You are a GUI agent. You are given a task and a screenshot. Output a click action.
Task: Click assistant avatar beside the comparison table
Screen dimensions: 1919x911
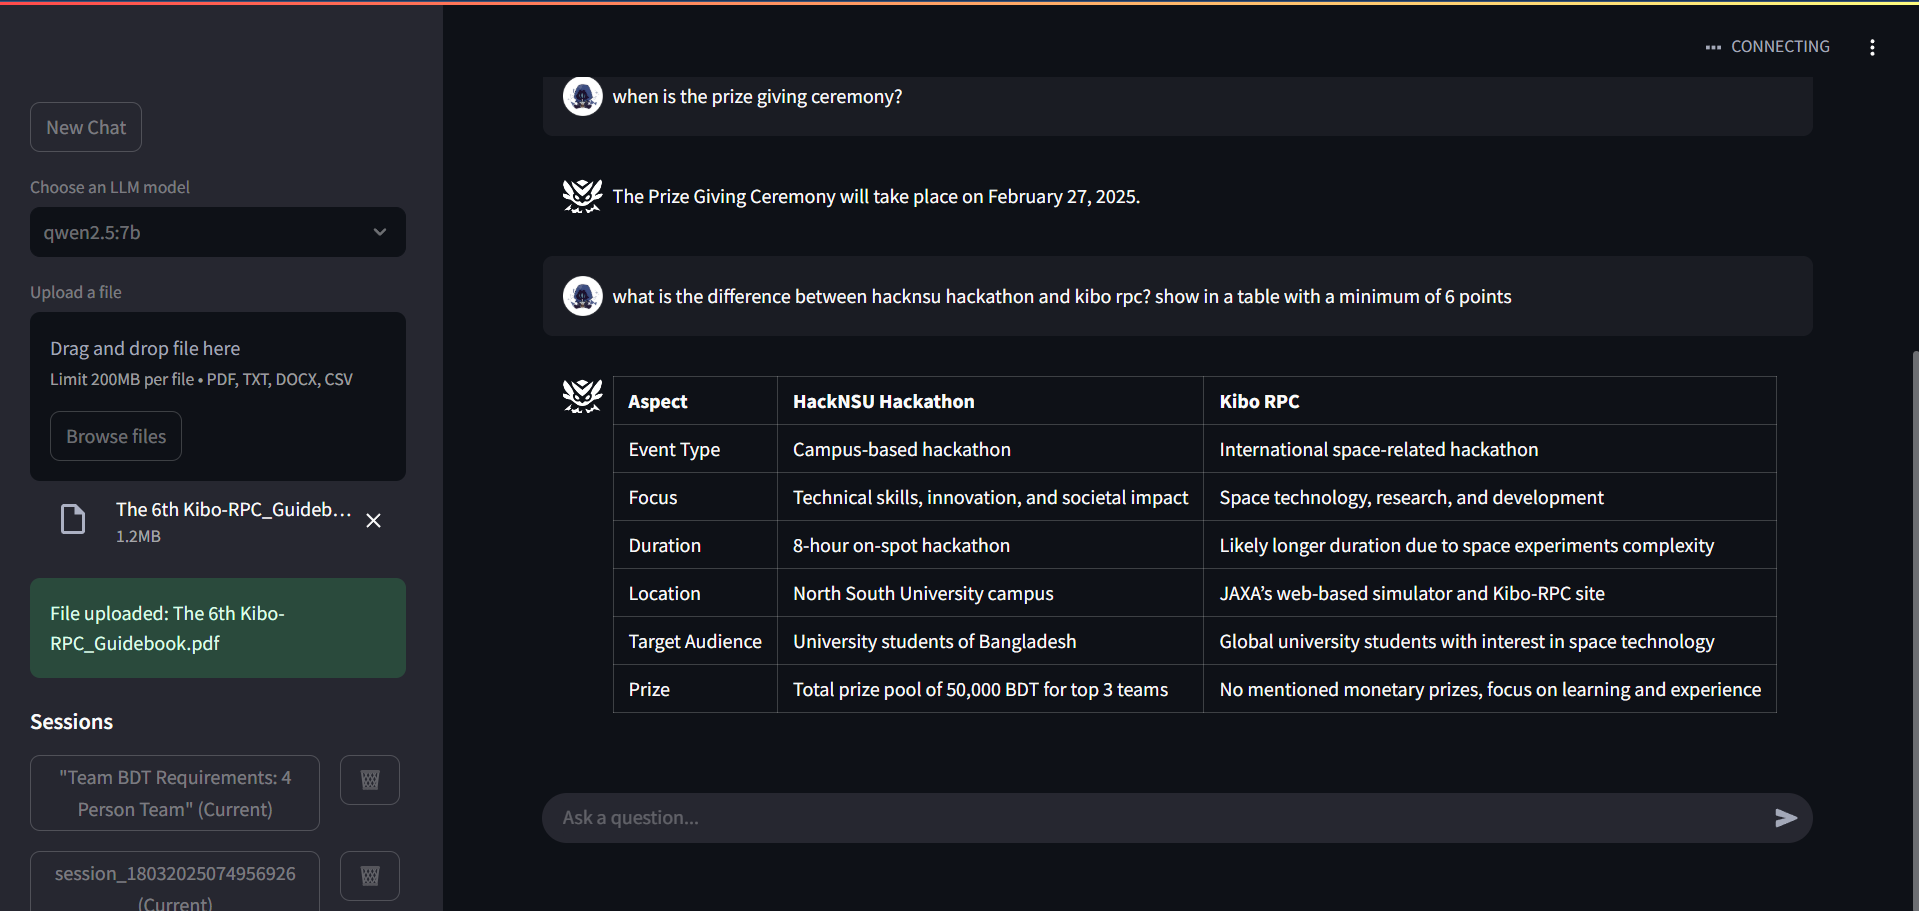[583, 396]
